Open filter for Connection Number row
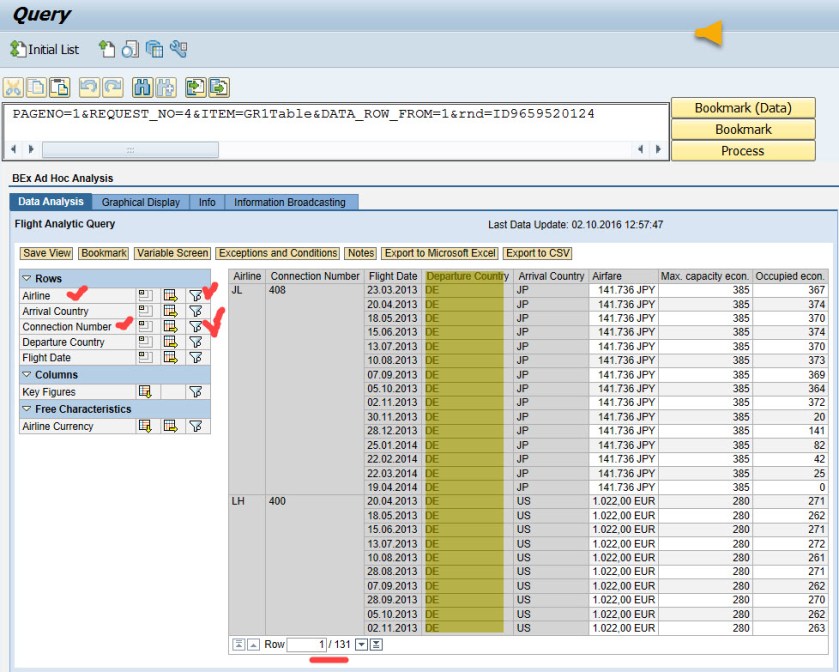 coord(197,327)
